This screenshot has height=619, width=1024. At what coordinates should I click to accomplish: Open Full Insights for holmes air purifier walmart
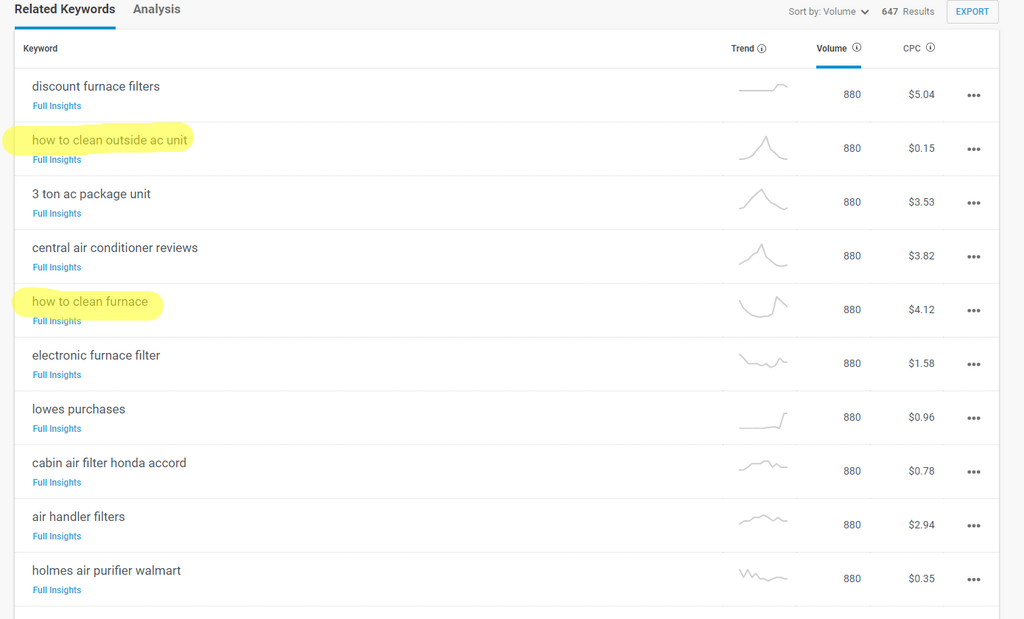coord(57,591)
